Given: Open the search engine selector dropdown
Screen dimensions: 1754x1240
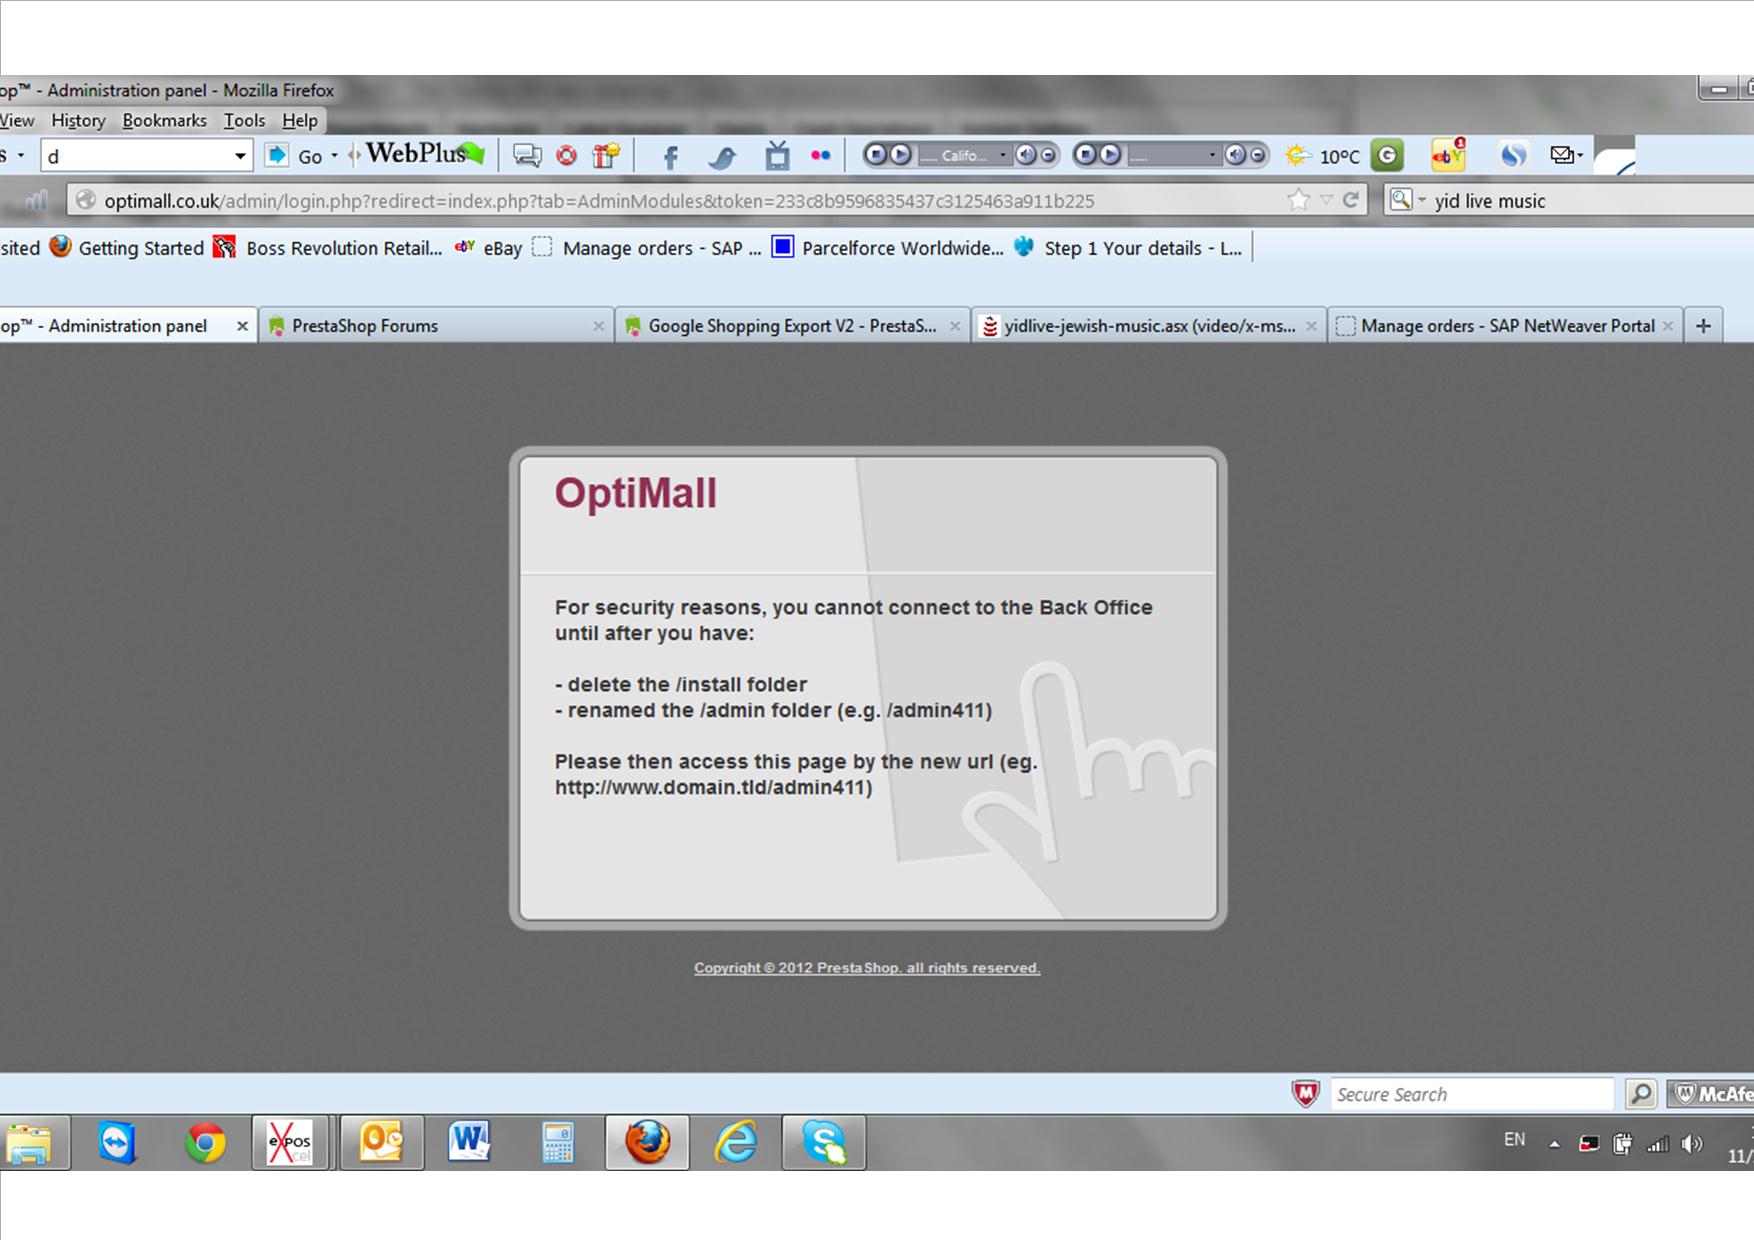Looking at the screenshot, I should pos(1407,200).
